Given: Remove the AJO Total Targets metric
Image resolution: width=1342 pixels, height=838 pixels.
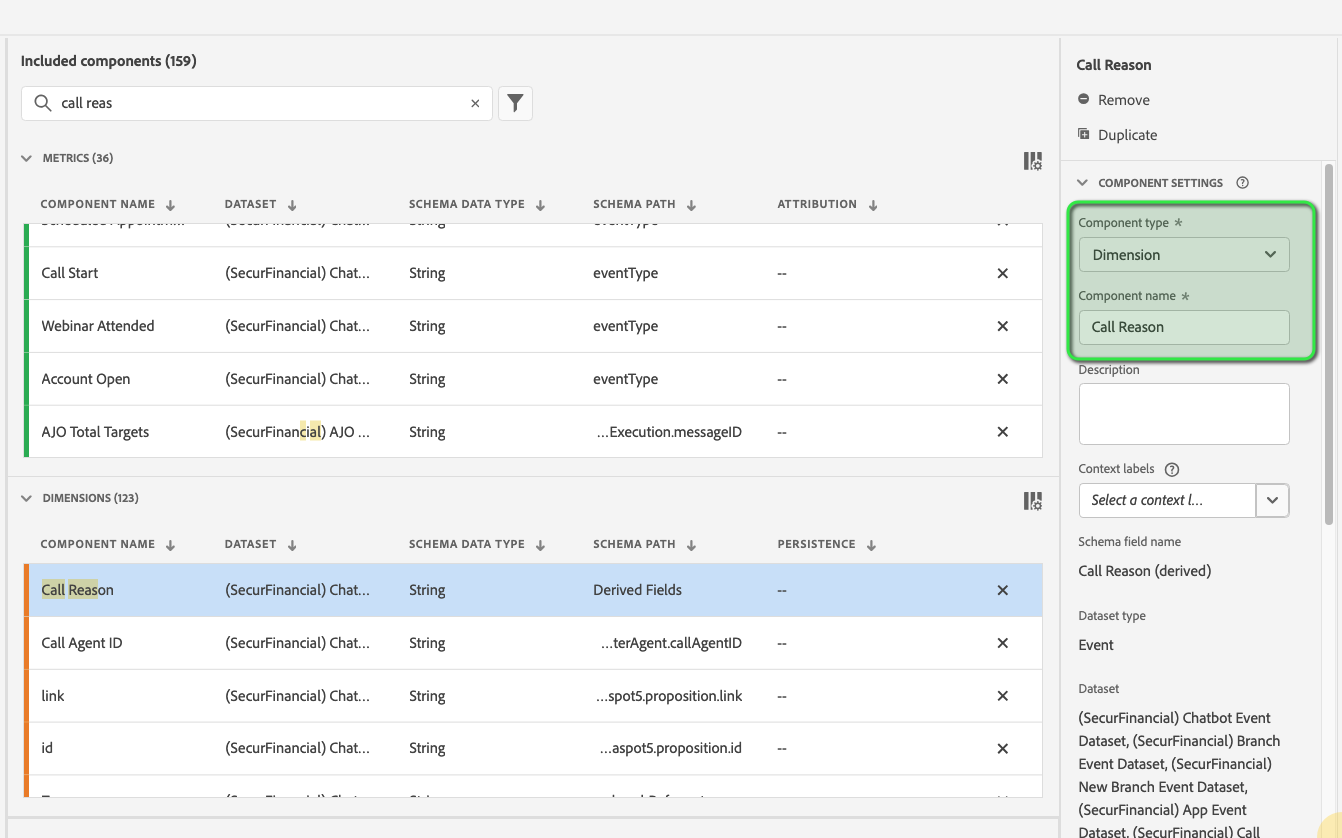Looking at the screenshot, I should click(x=1003, y=432).
